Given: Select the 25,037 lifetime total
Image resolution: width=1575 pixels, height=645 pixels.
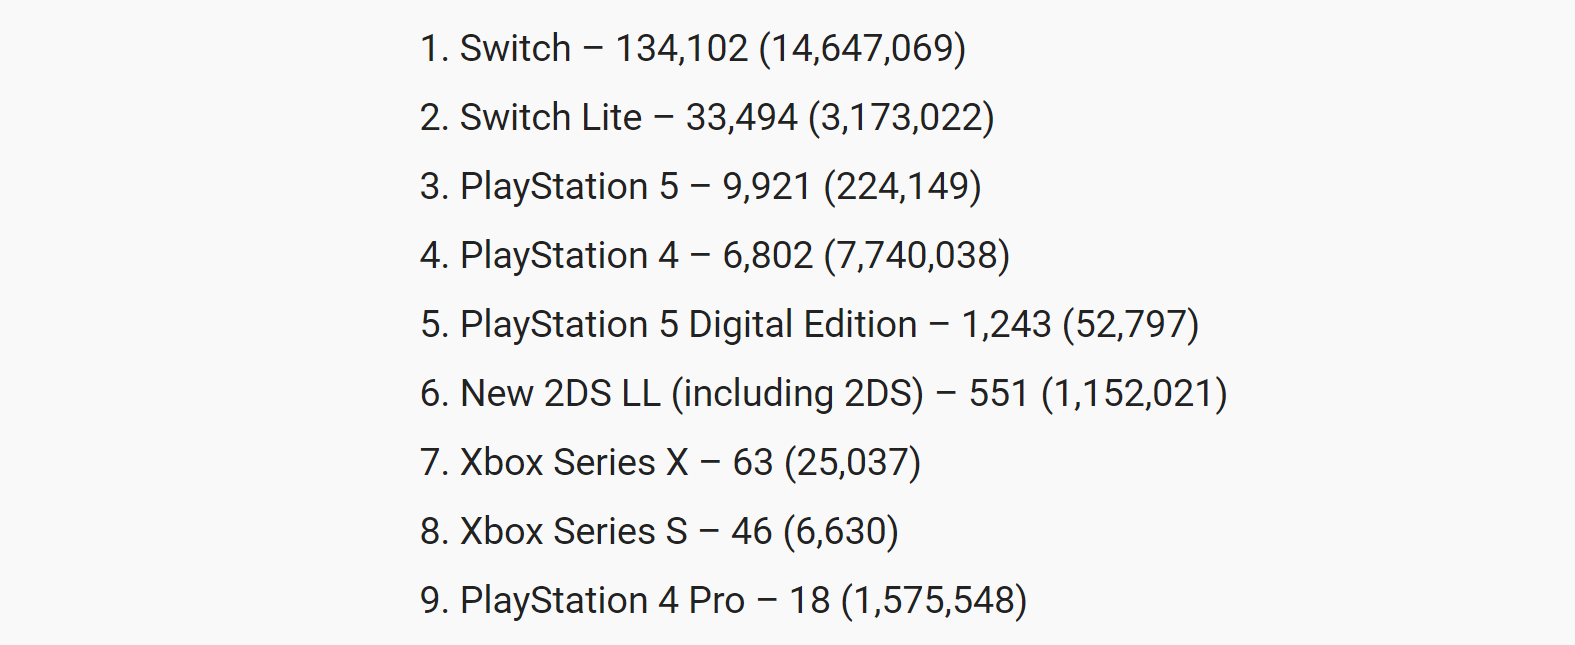Looking at the screenshot, I should 852,462.
